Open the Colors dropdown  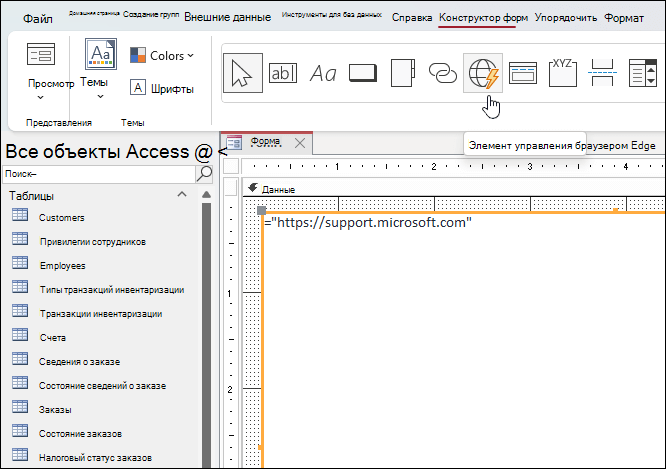tap(162, 56)
